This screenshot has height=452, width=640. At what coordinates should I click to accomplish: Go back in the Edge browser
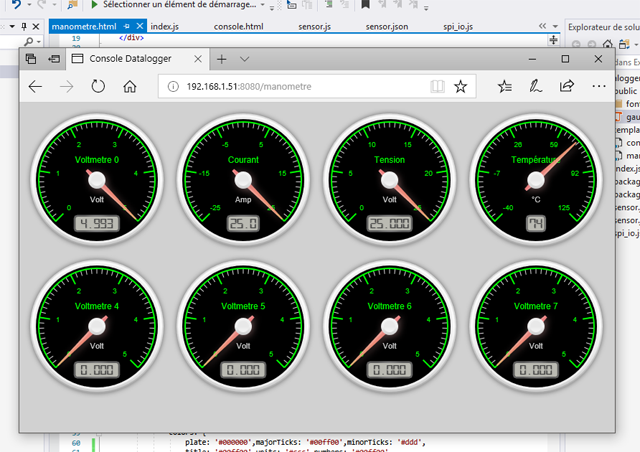36,87
